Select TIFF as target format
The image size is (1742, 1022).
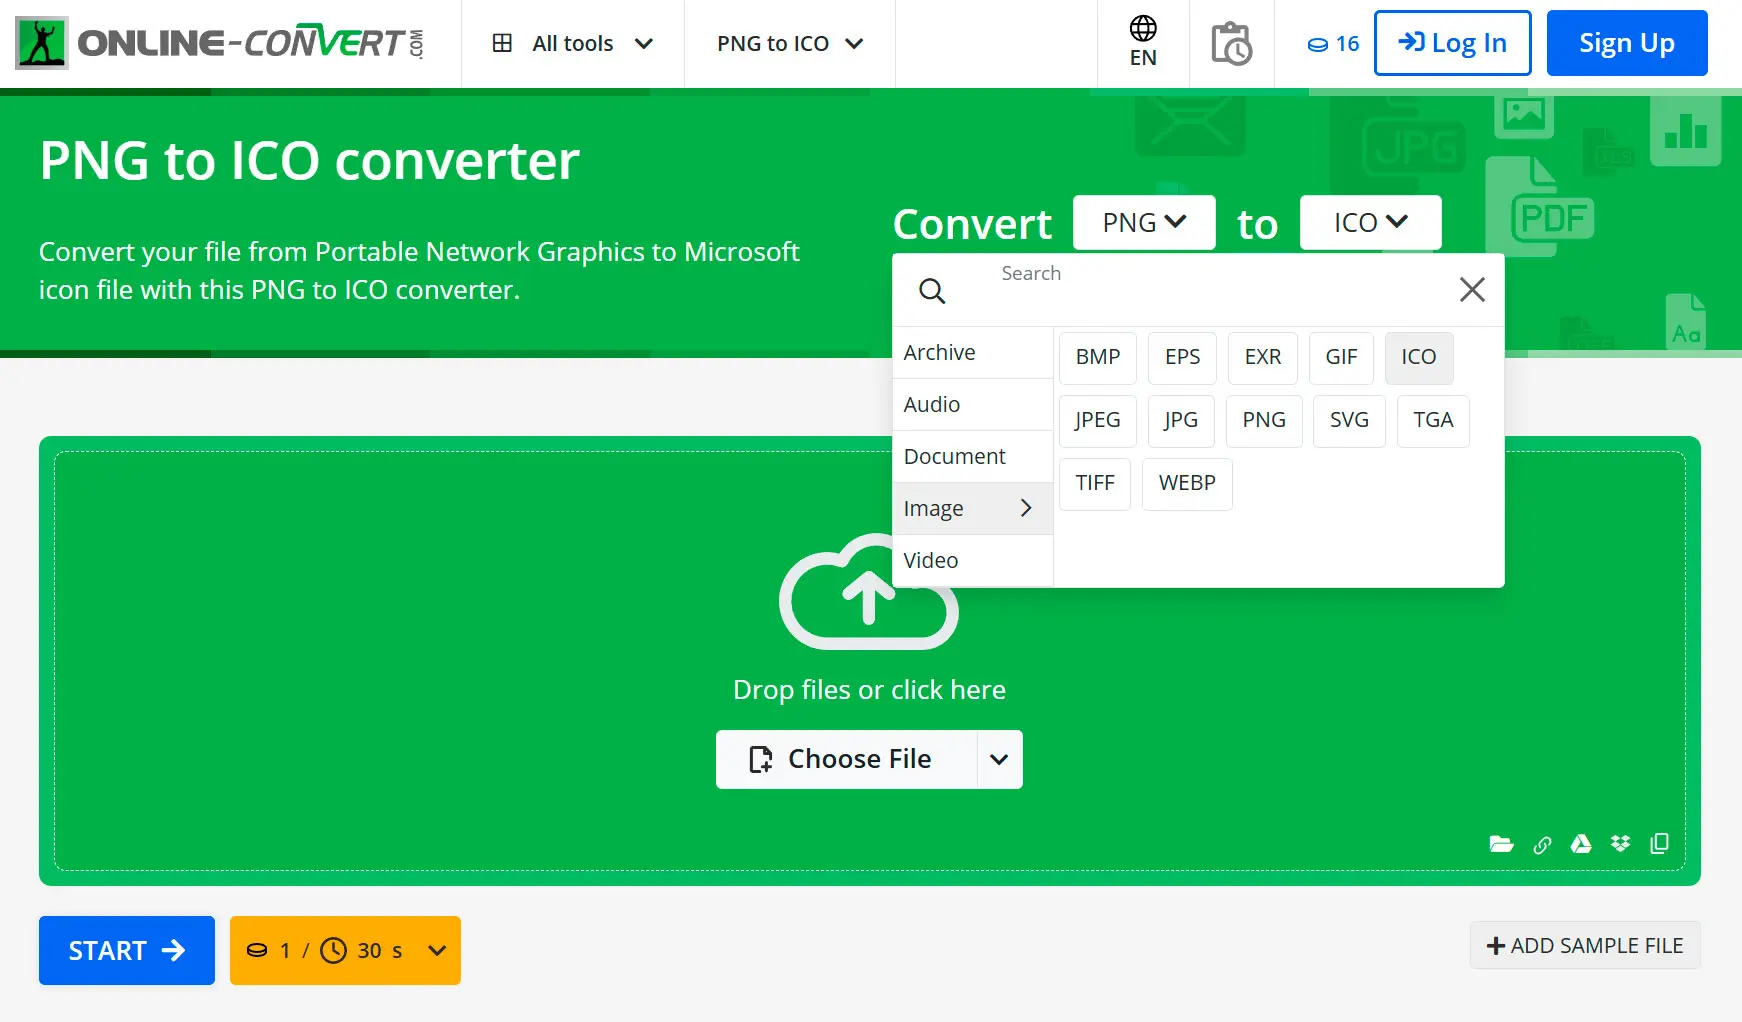coord(1094,483)
